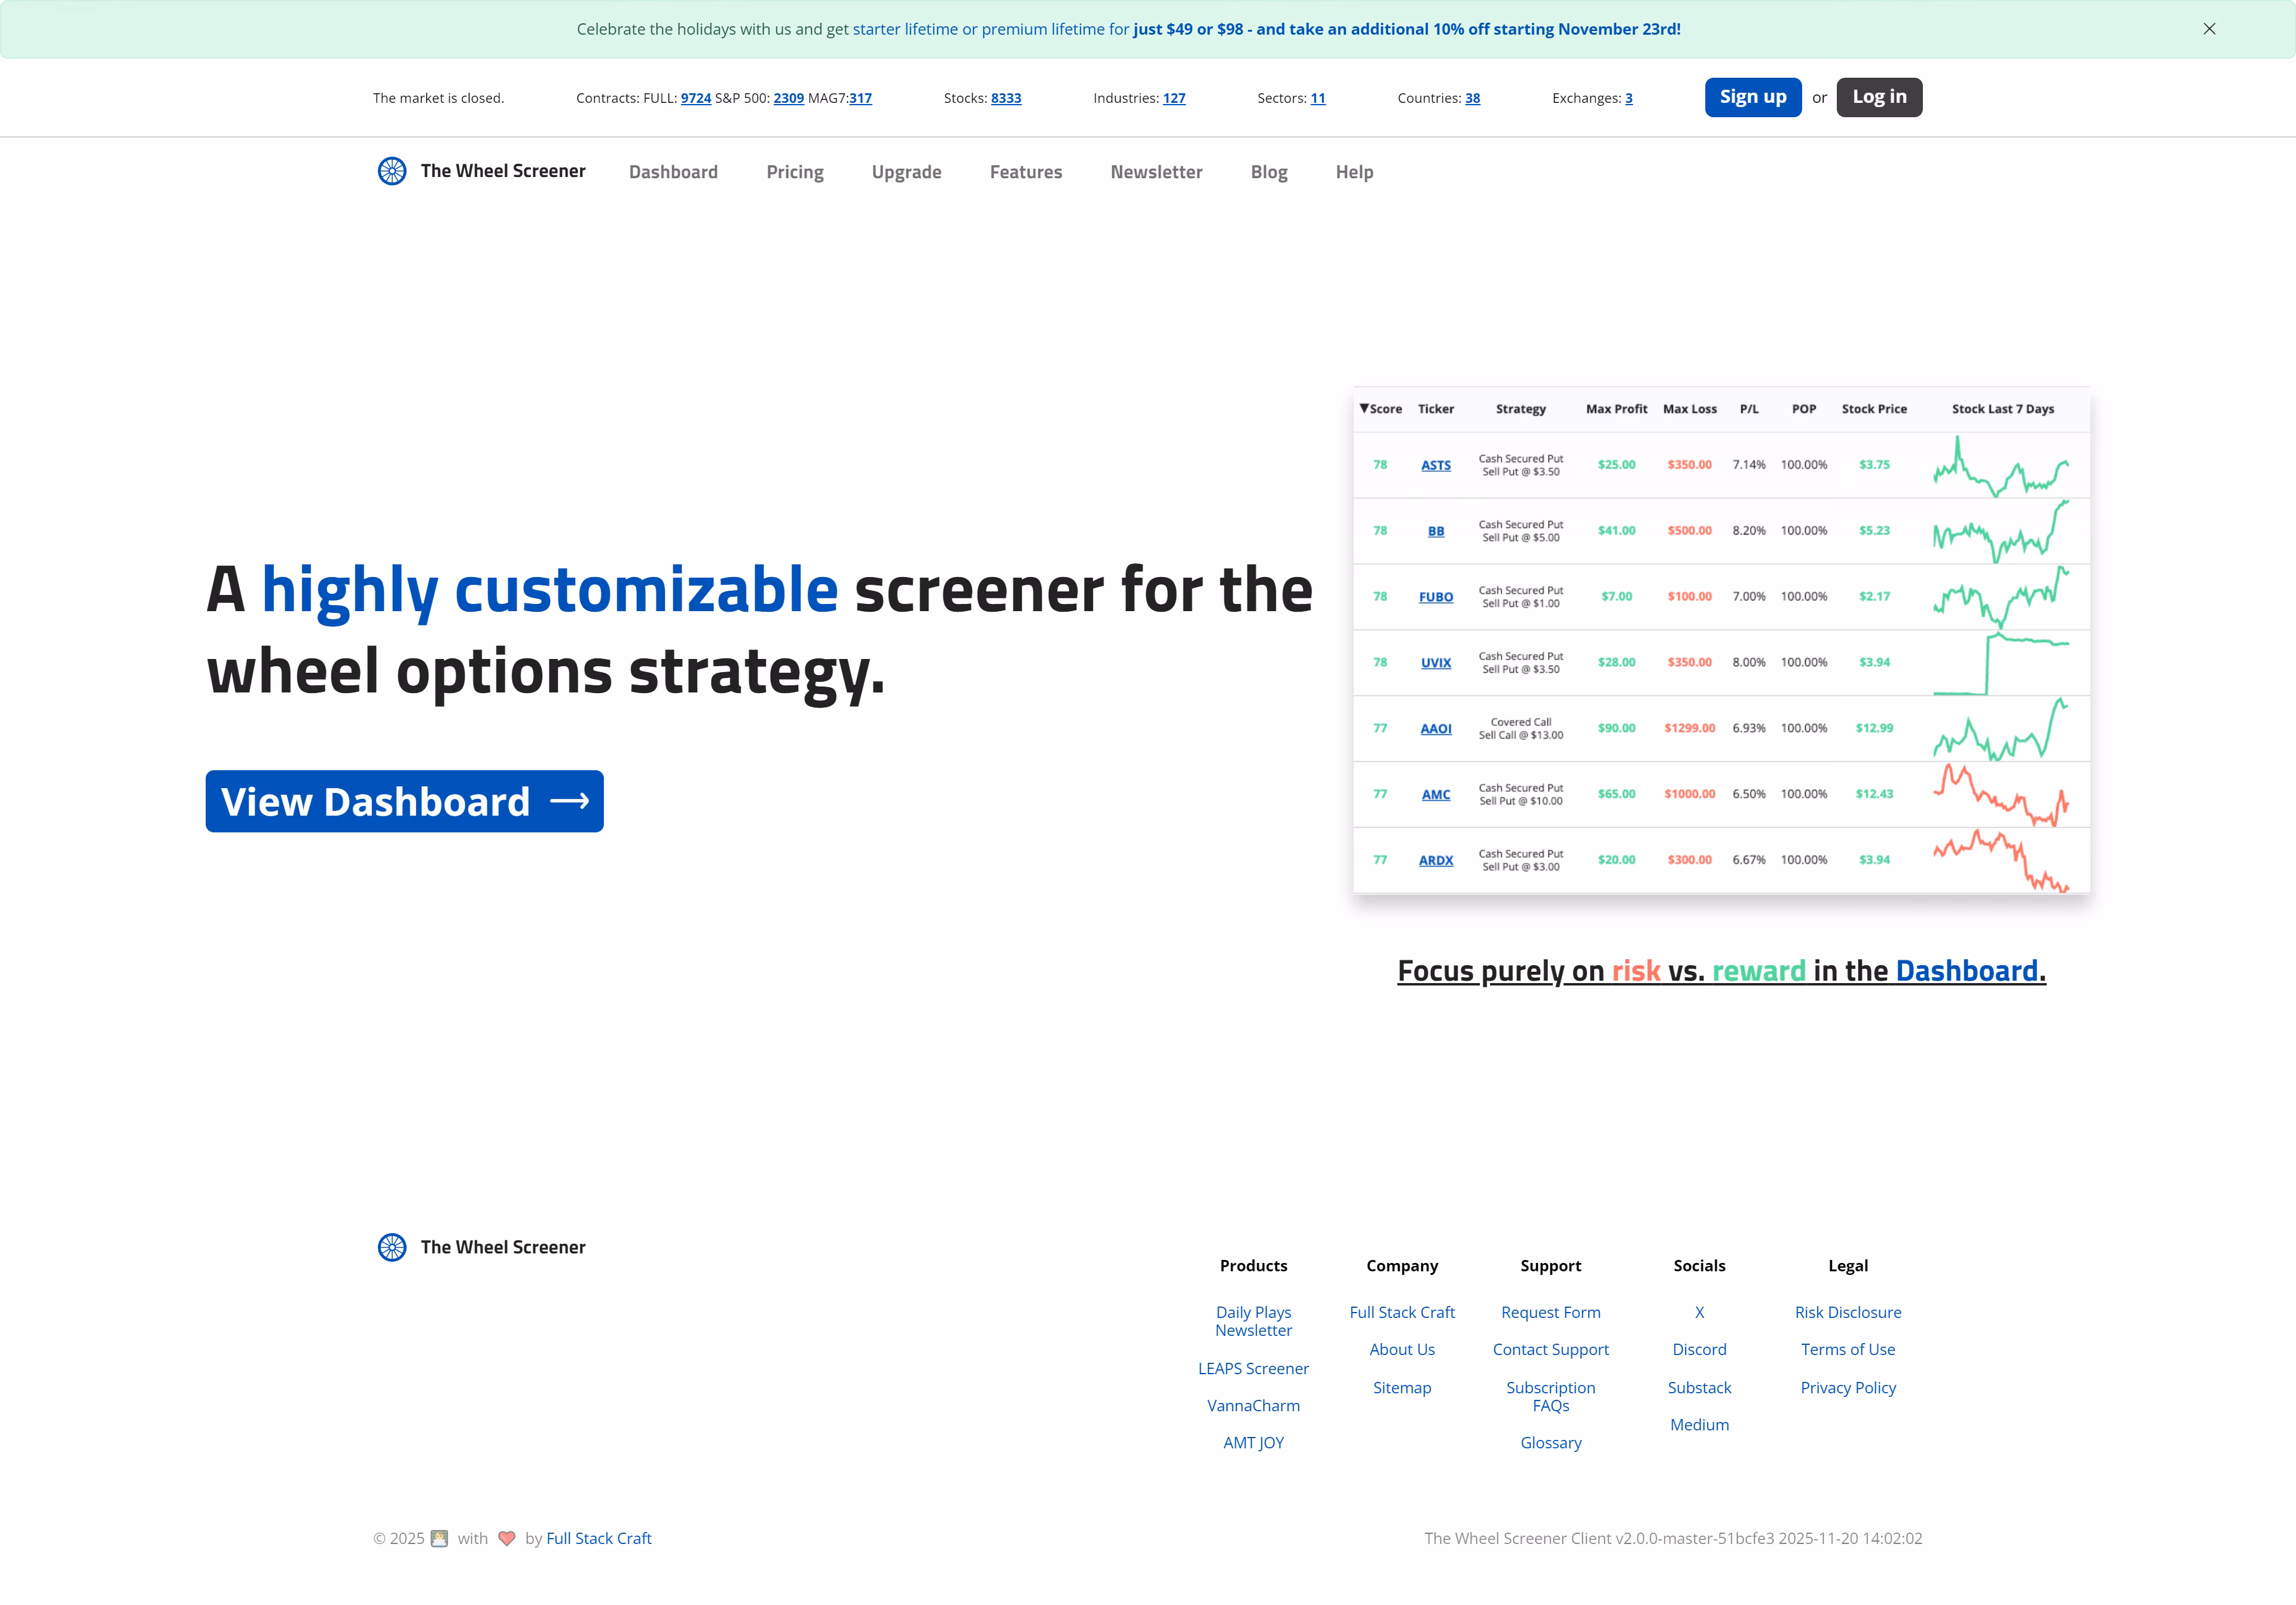
Task: Dismiss the holiday promotion banner
Action: (x=2209, y=29)
